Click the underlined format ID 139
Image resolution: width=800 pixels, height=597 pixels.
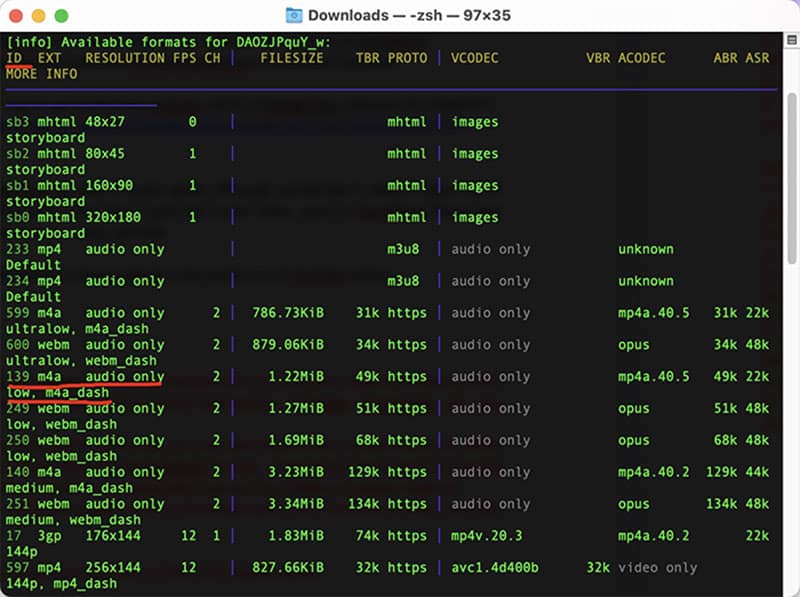[x=18, y=376]
